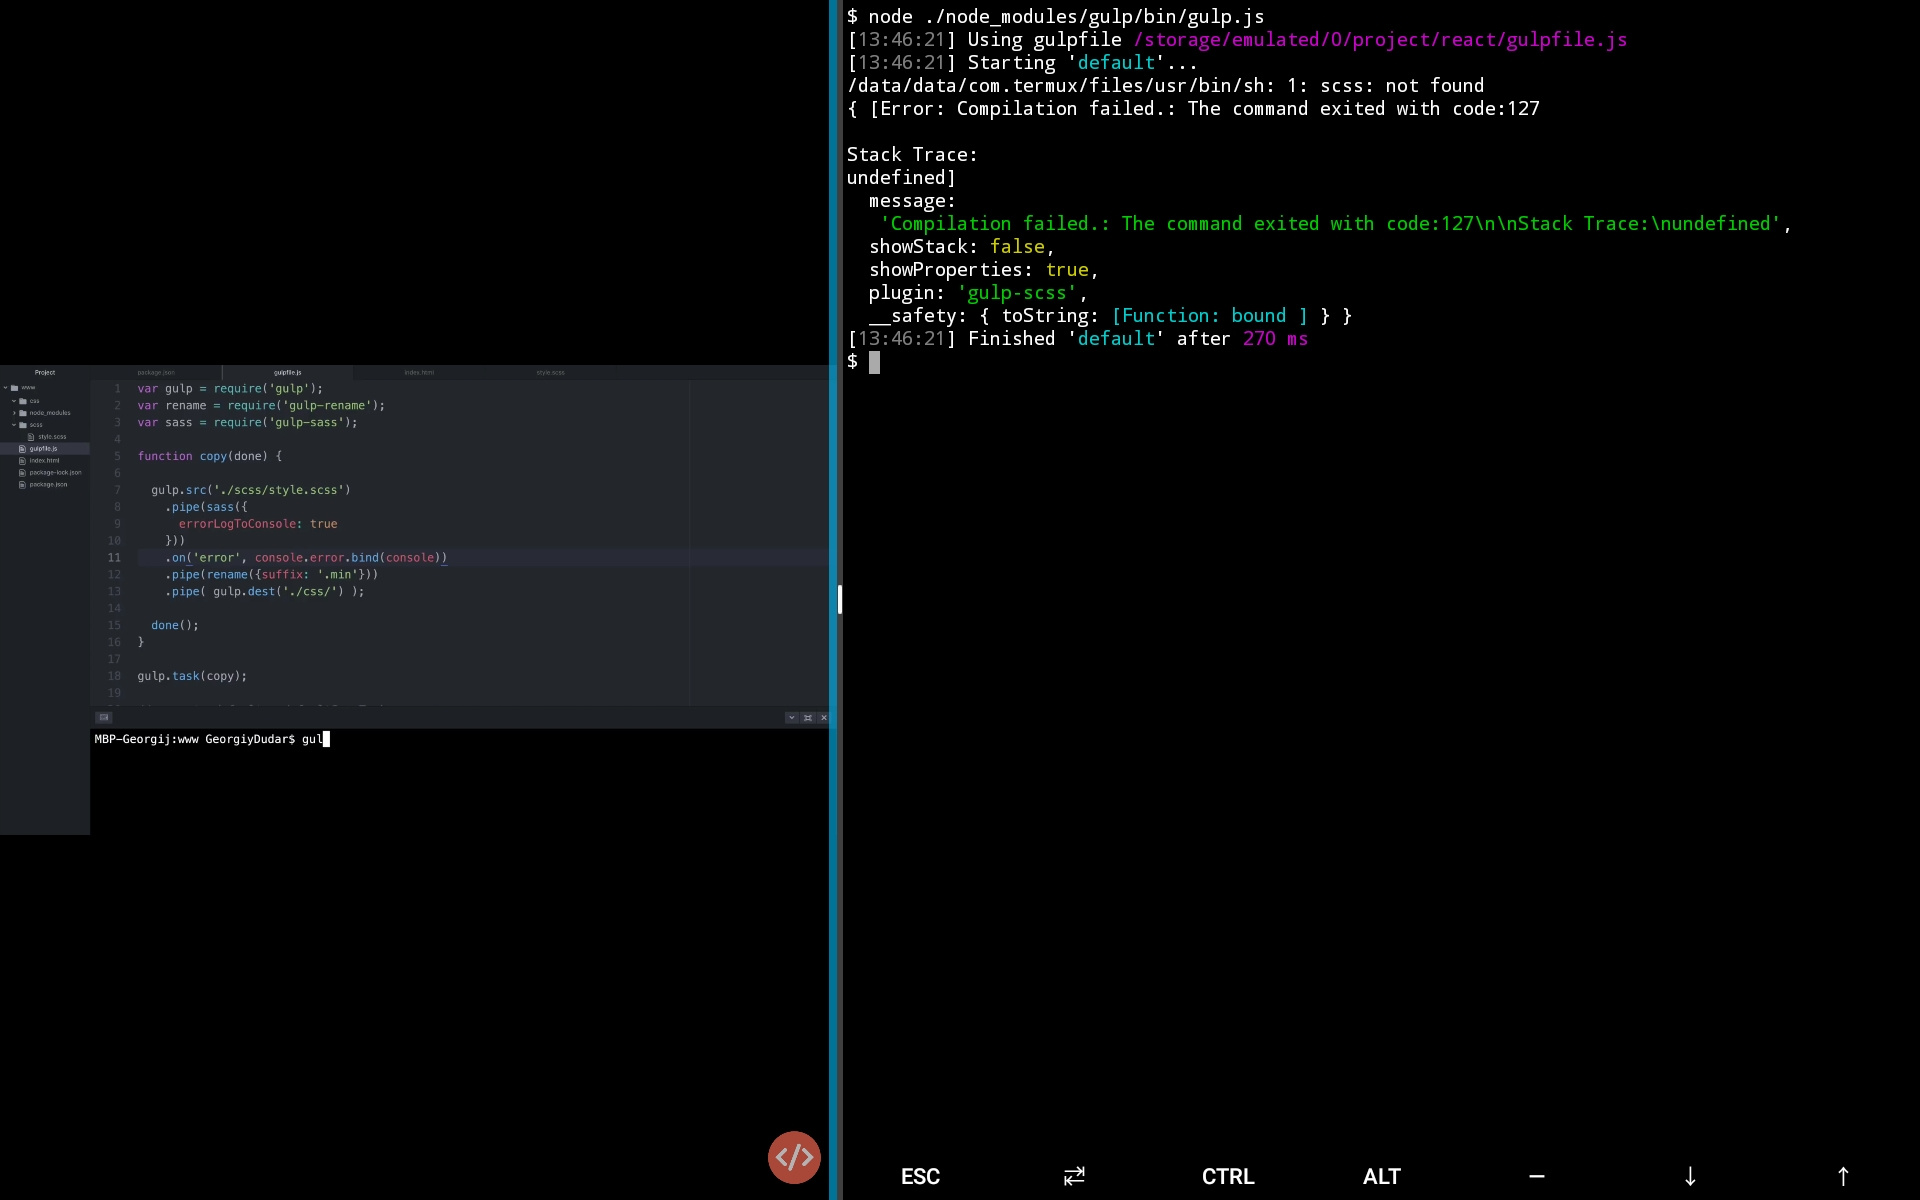Click the '270 ms' duration text
The width and height of the screenshot is (1920, 1200).
coord(1275,339)
